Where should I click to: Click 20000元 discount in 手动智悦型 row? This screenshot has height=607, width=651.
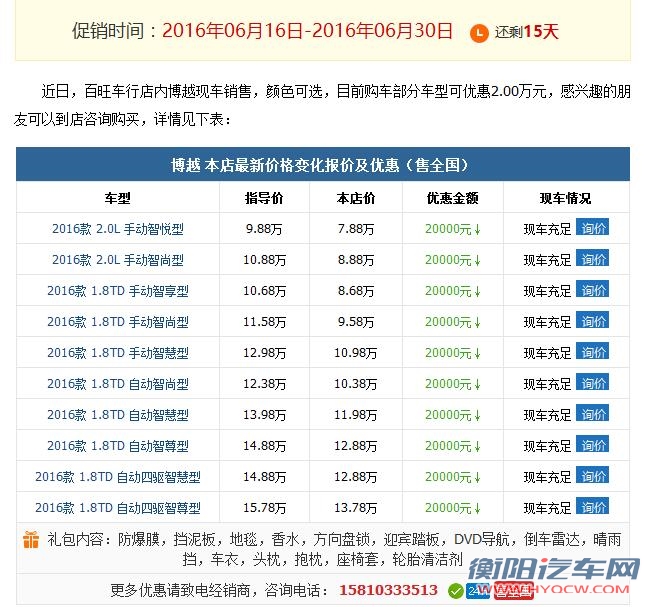(x=453, y=229)
